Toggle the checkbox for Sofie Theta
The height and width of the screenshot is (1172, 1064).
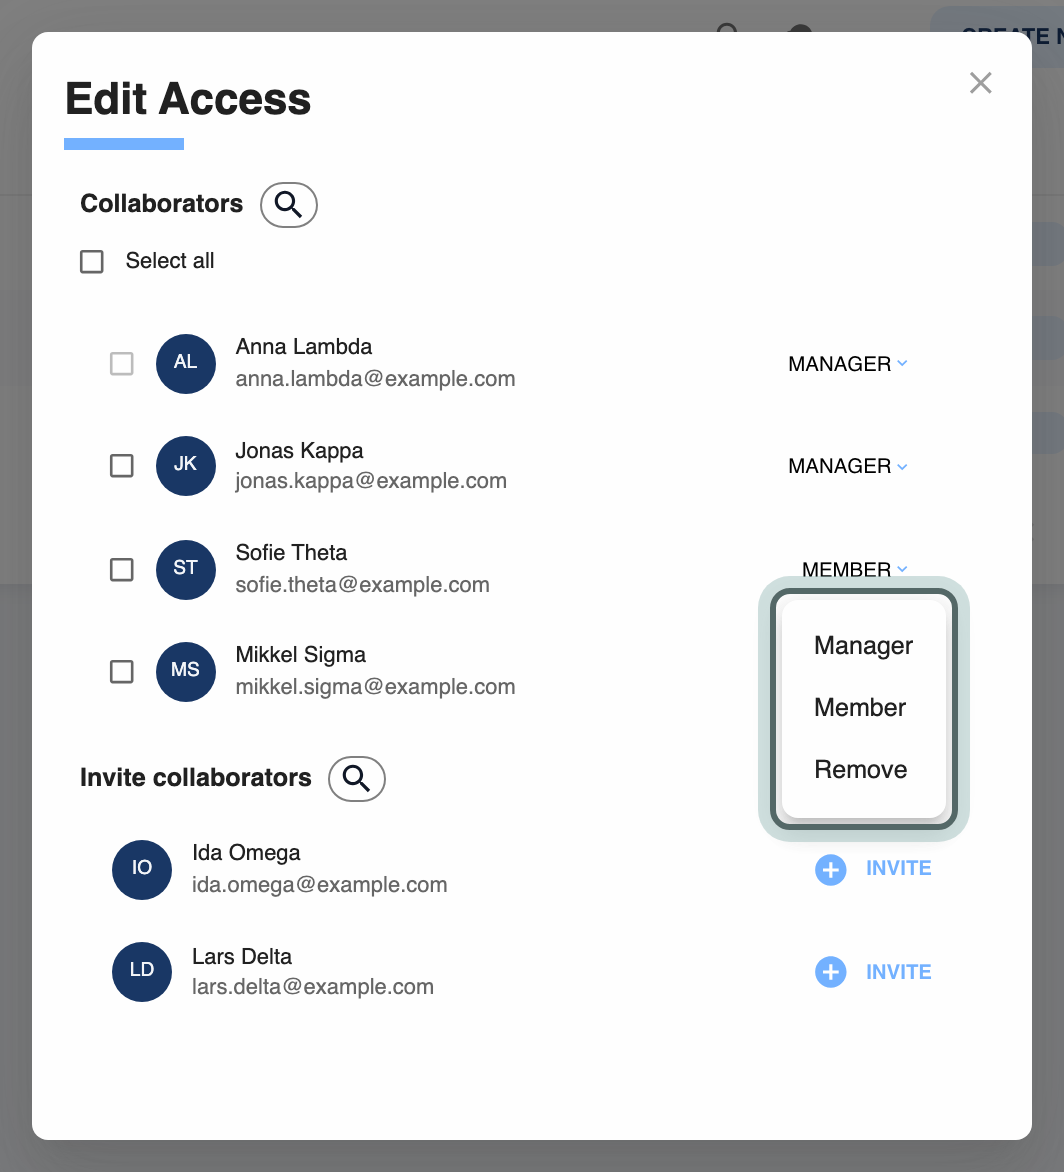pos(122,570)
